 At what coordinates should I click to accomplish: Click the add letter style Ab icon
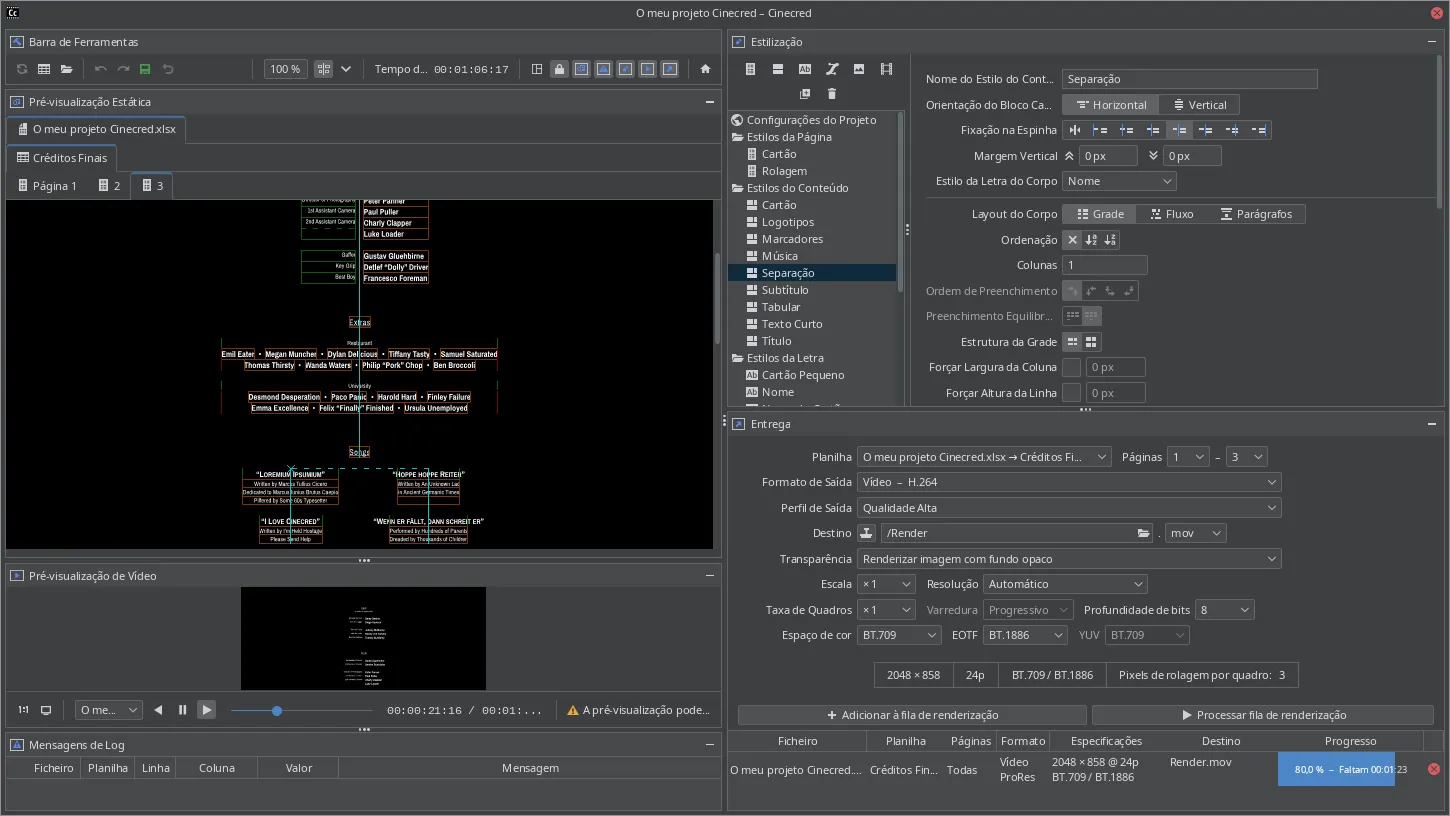pyautogui.click(x=804, y=69)
